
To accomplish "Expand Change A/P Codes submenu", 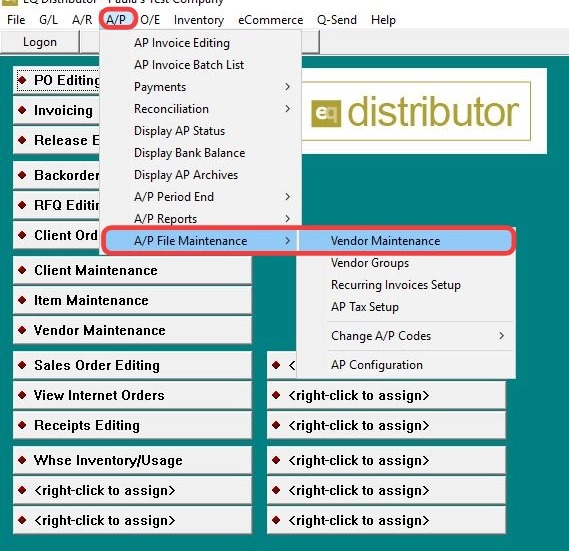I will tap(405, 336).
